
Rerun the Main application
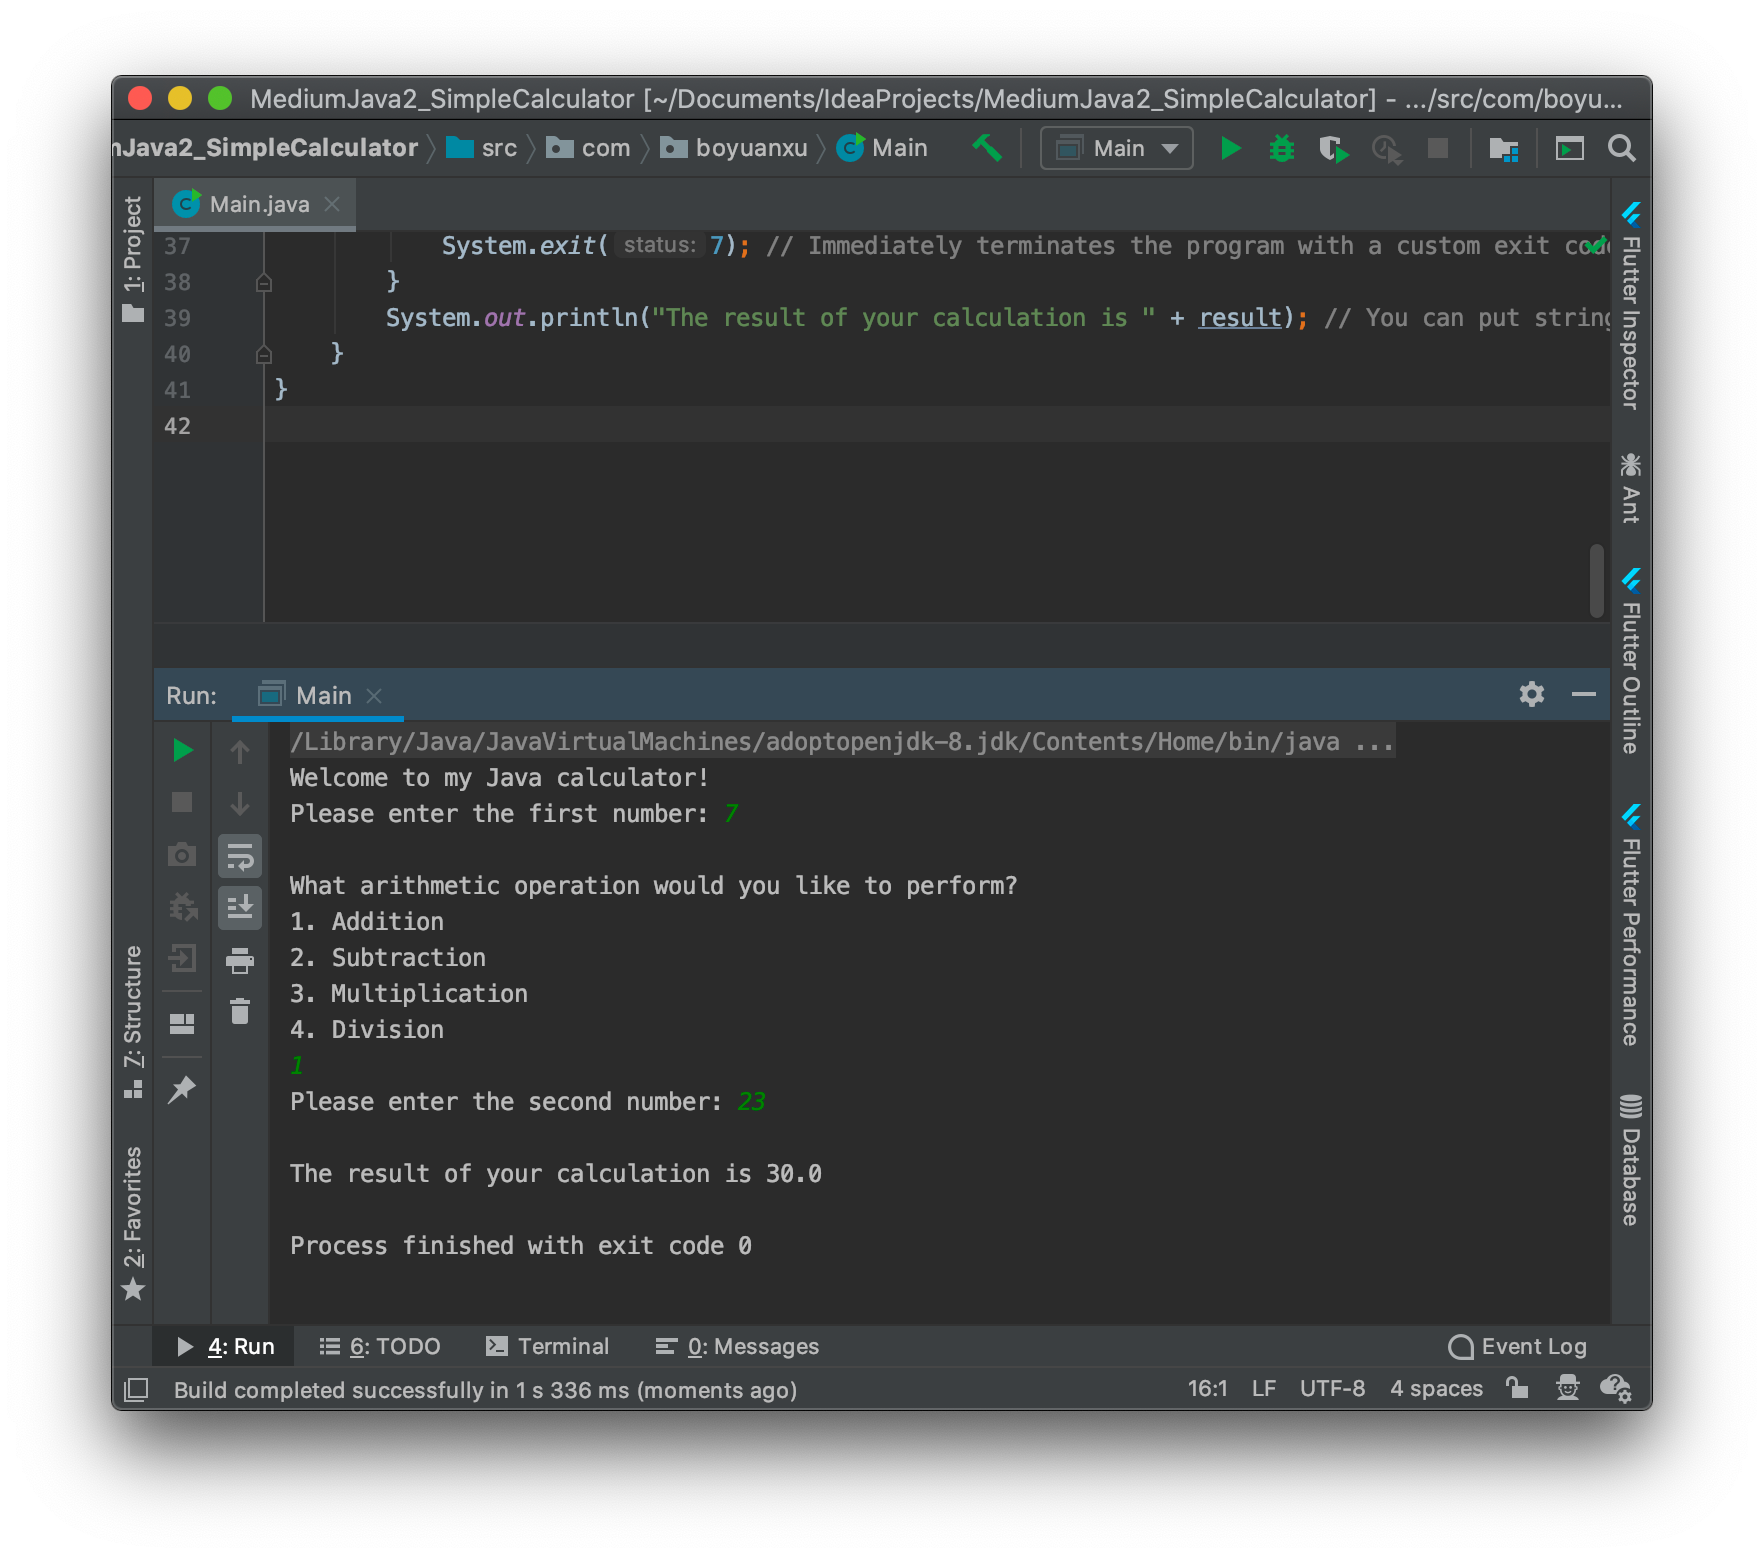click(182, 750)
